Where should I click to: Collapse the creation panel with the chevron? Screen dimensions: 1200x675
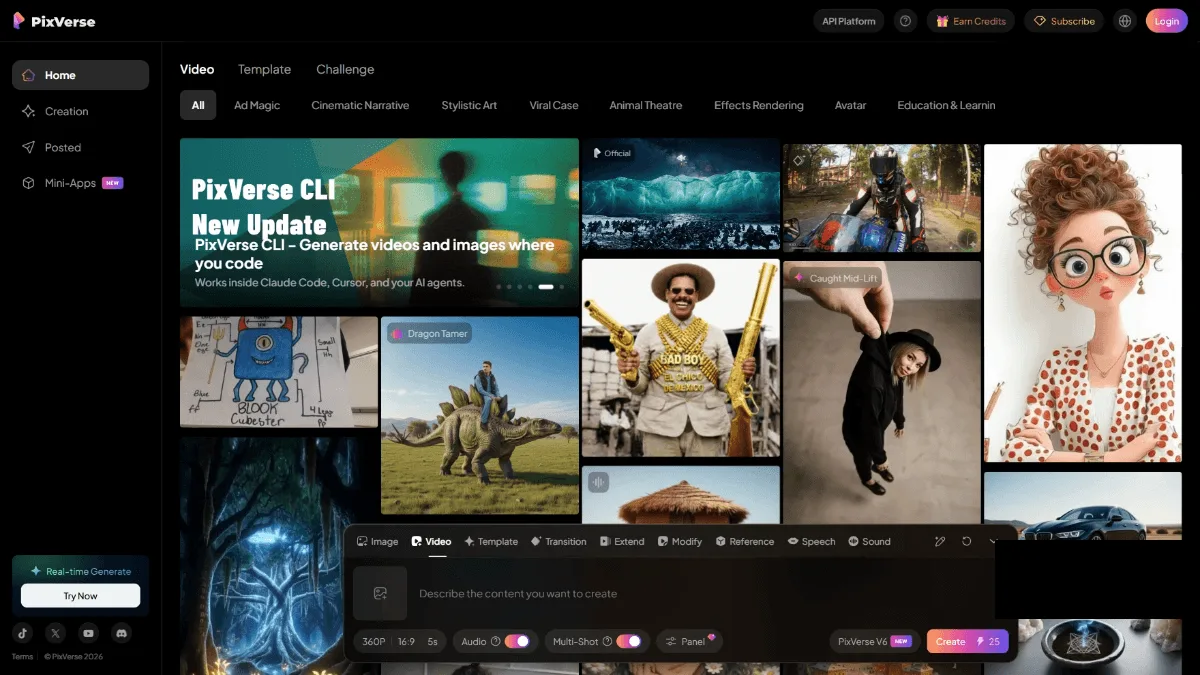click(x=993, y=541)
